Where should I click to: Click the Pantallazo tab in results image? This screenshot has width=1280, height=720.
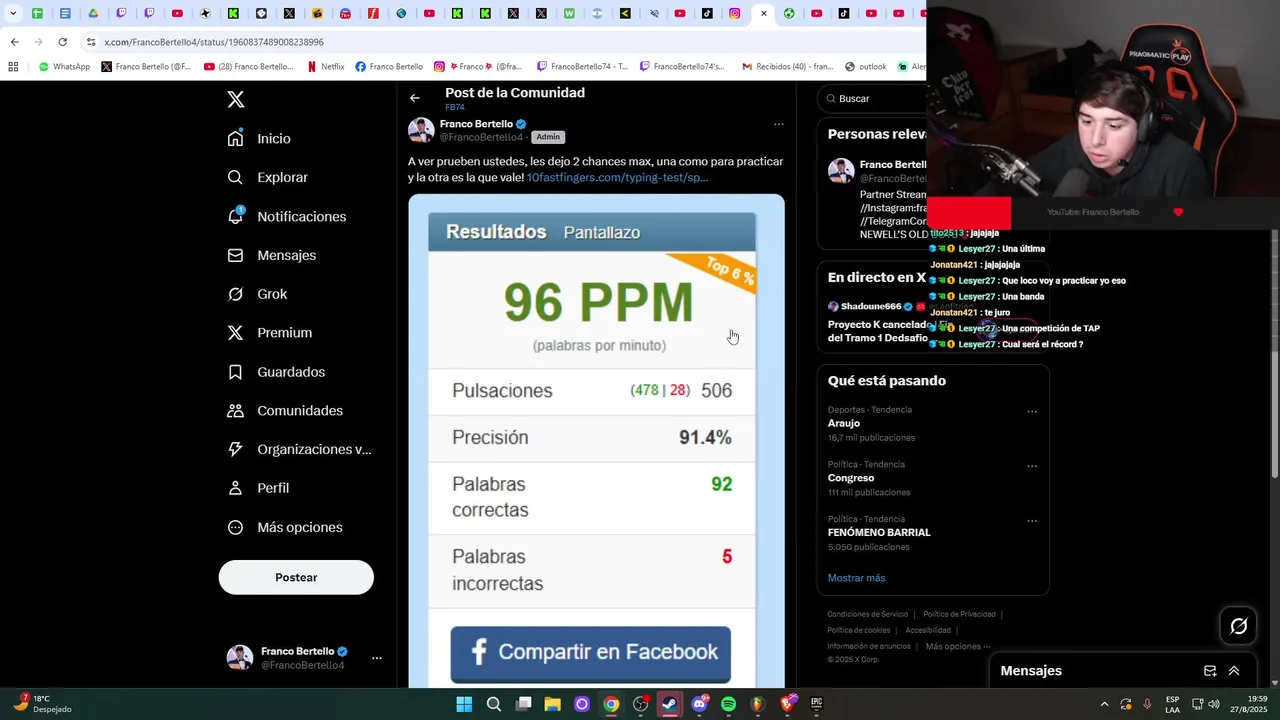pyautogui.click(x=602, y=232)
